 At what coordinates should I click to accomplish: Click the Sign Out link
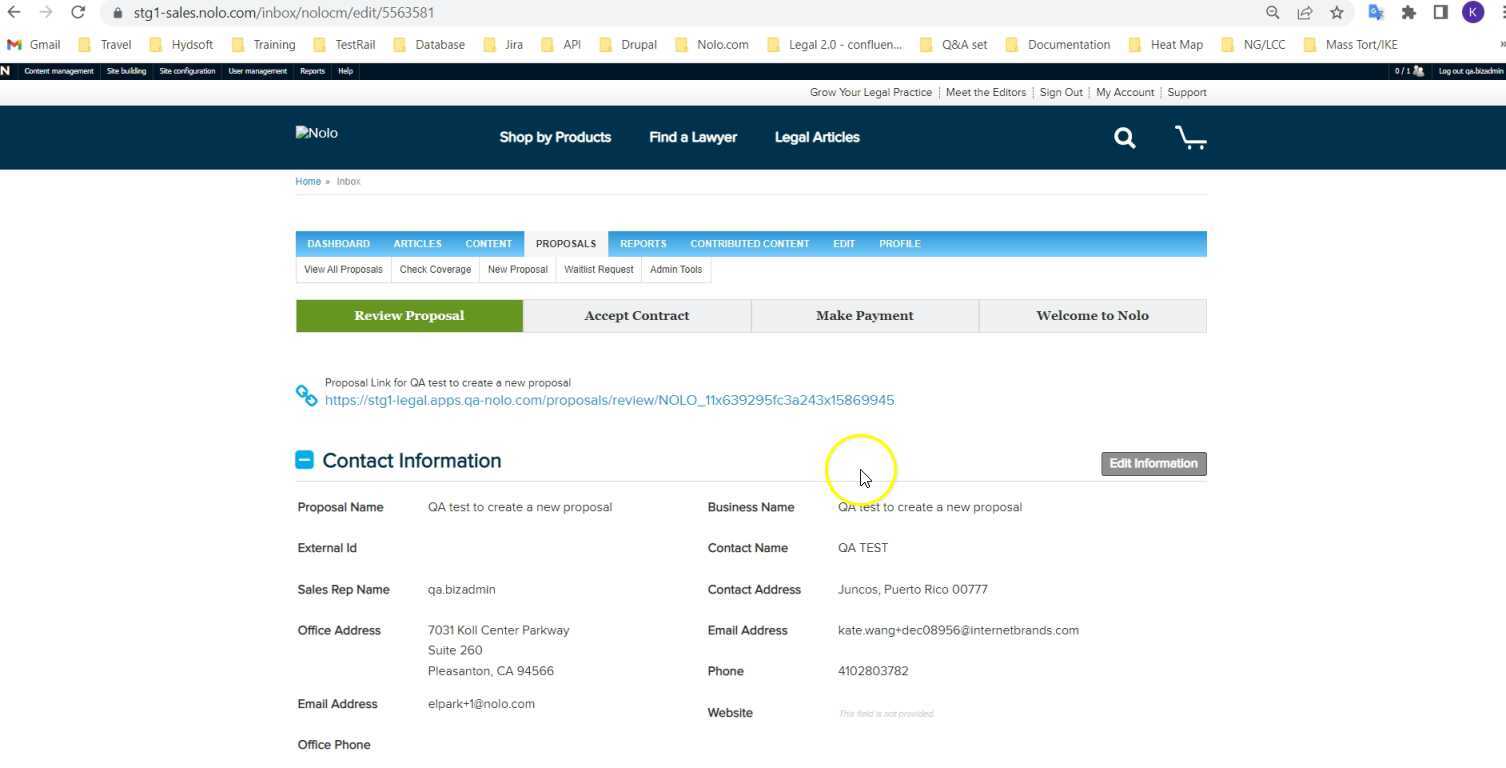(x=1060, y=92)
